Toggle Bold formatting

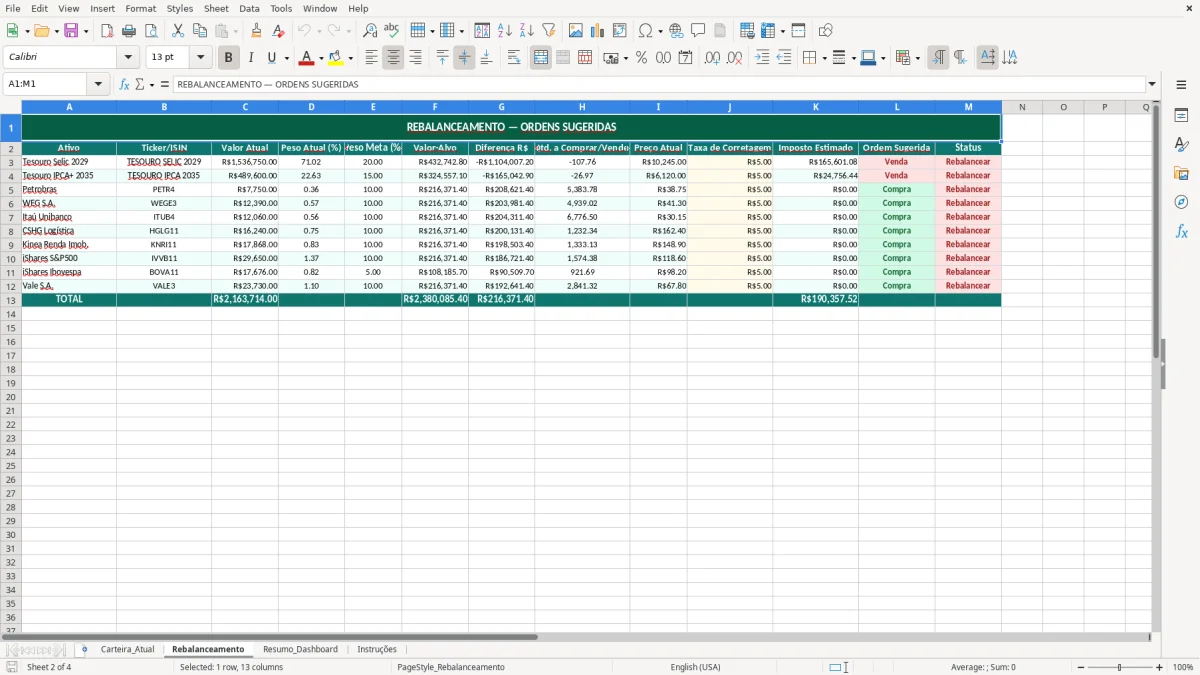coord(229,58)
